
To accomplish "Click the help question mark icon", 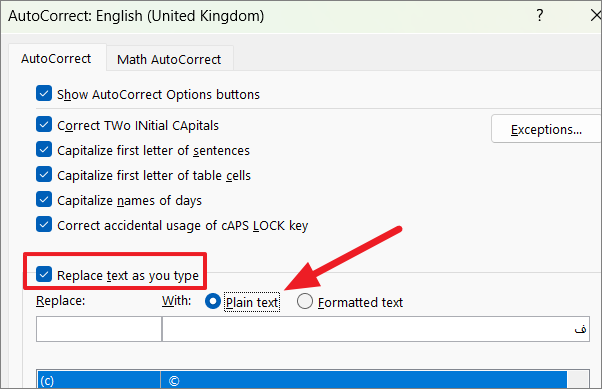I will 540,16.
